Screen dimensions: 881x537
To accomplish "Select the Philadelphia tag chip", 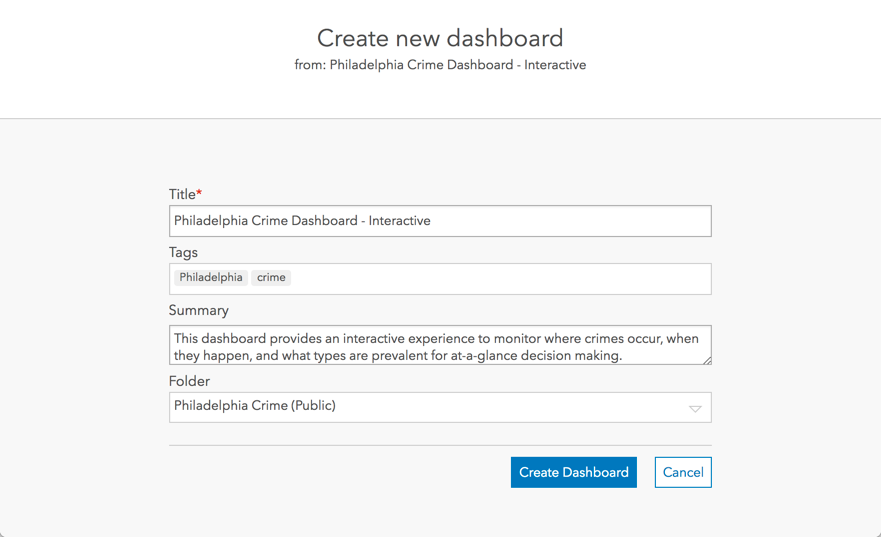I will 211,277.
